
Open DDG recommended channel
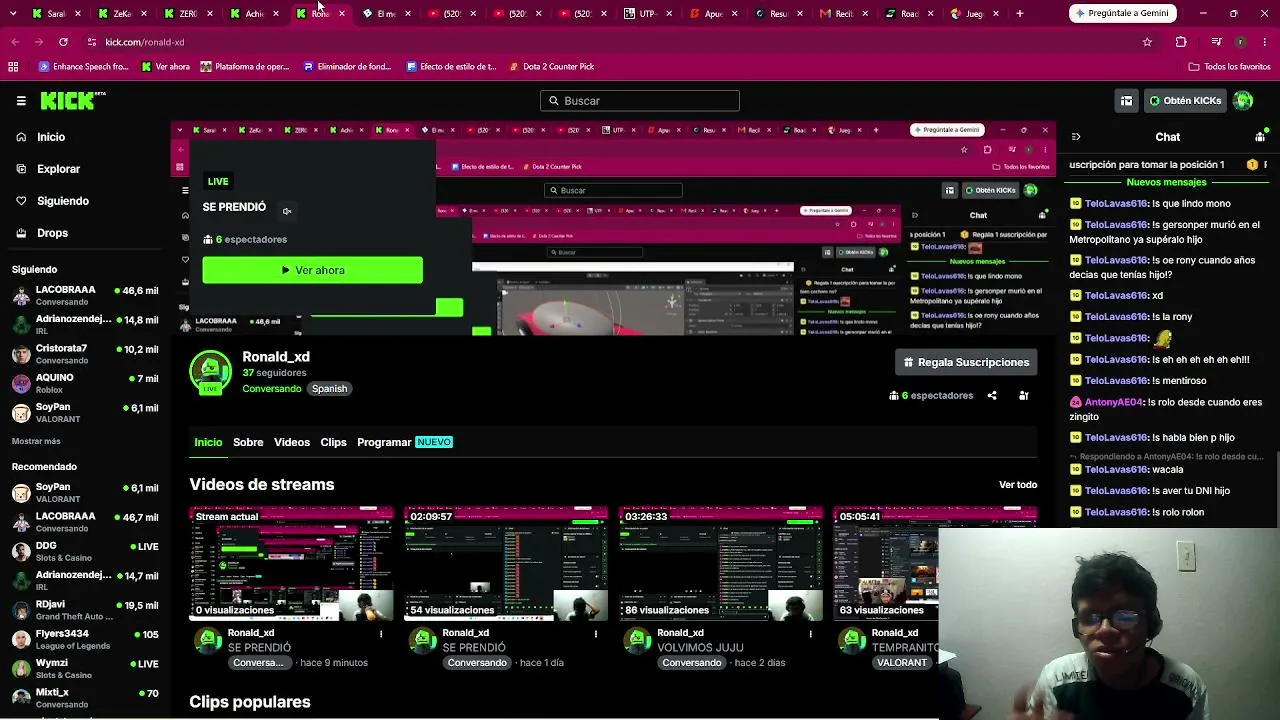coord(85,552)
